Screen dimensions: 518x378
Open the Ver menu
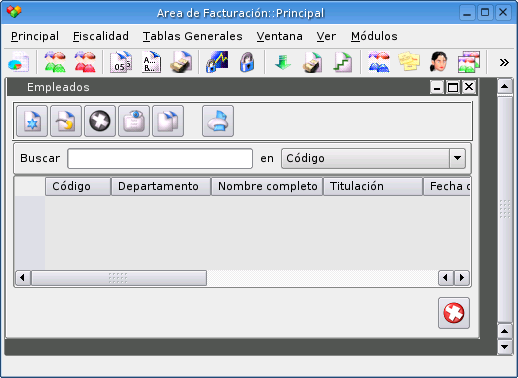326,36
